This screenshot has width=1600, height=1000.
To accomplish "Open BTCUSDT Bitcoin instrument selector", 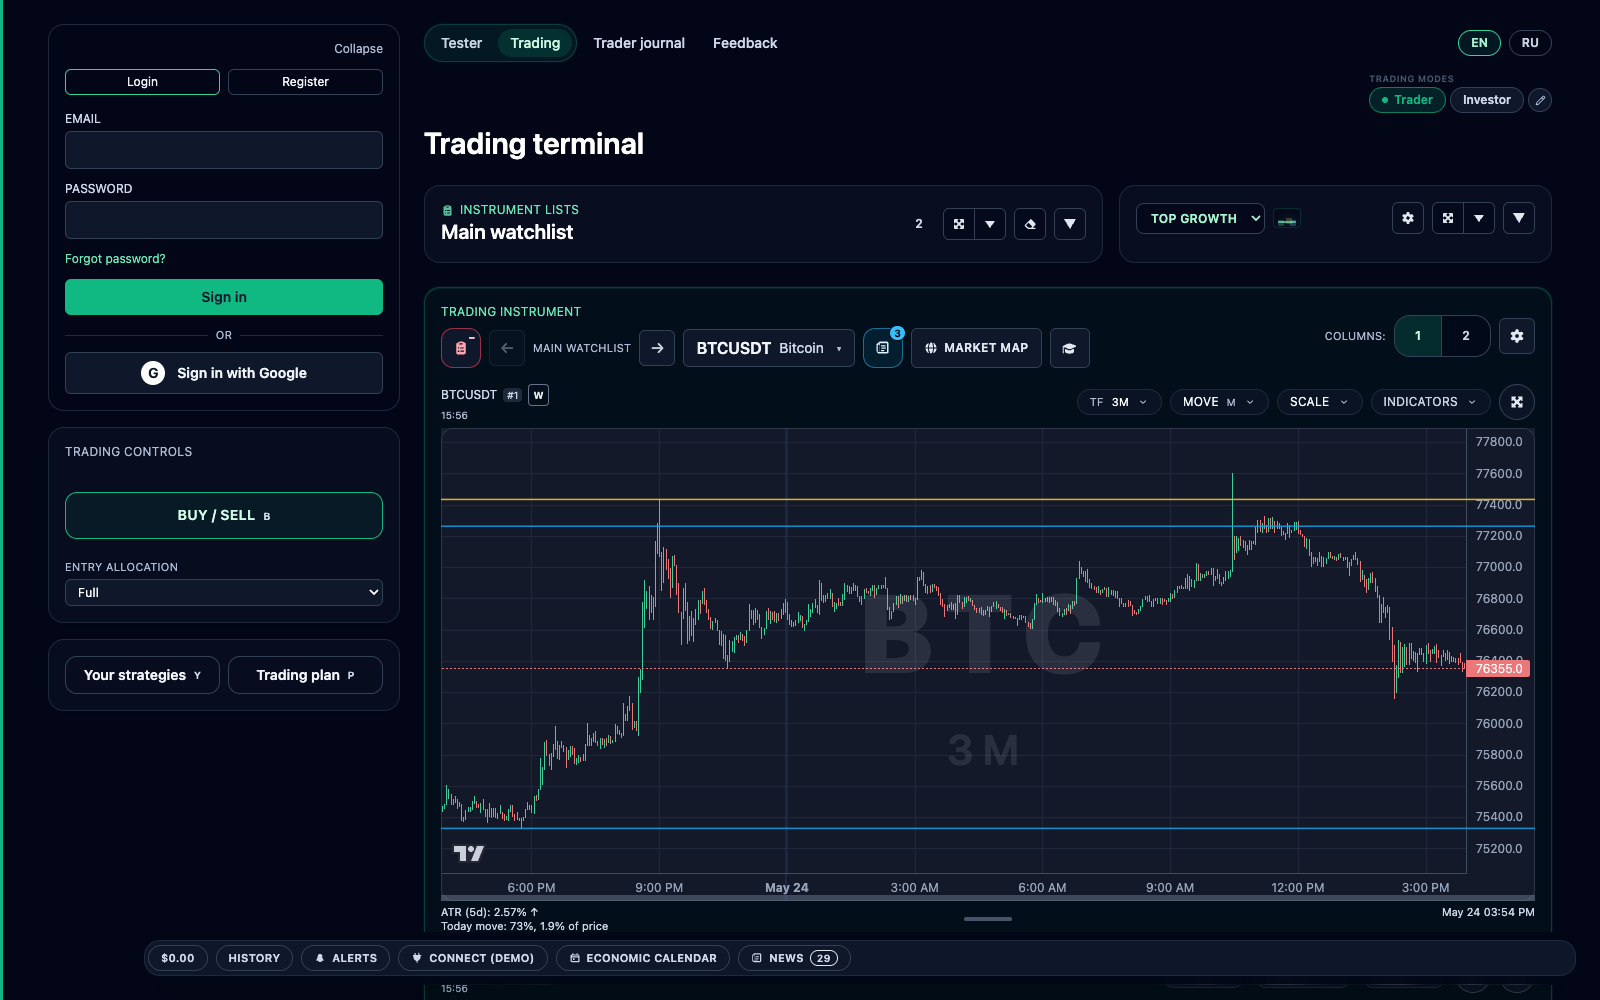I will (x=769, y=348).
